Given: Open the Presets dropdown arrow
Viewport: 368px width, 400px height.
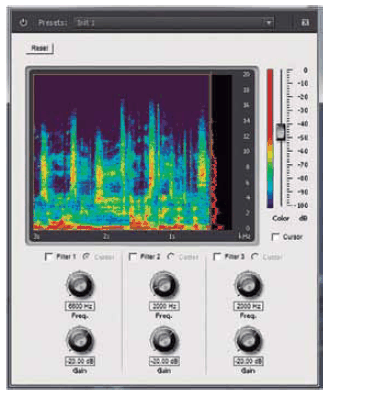Looking at the screenshot, I should [268, 23].
